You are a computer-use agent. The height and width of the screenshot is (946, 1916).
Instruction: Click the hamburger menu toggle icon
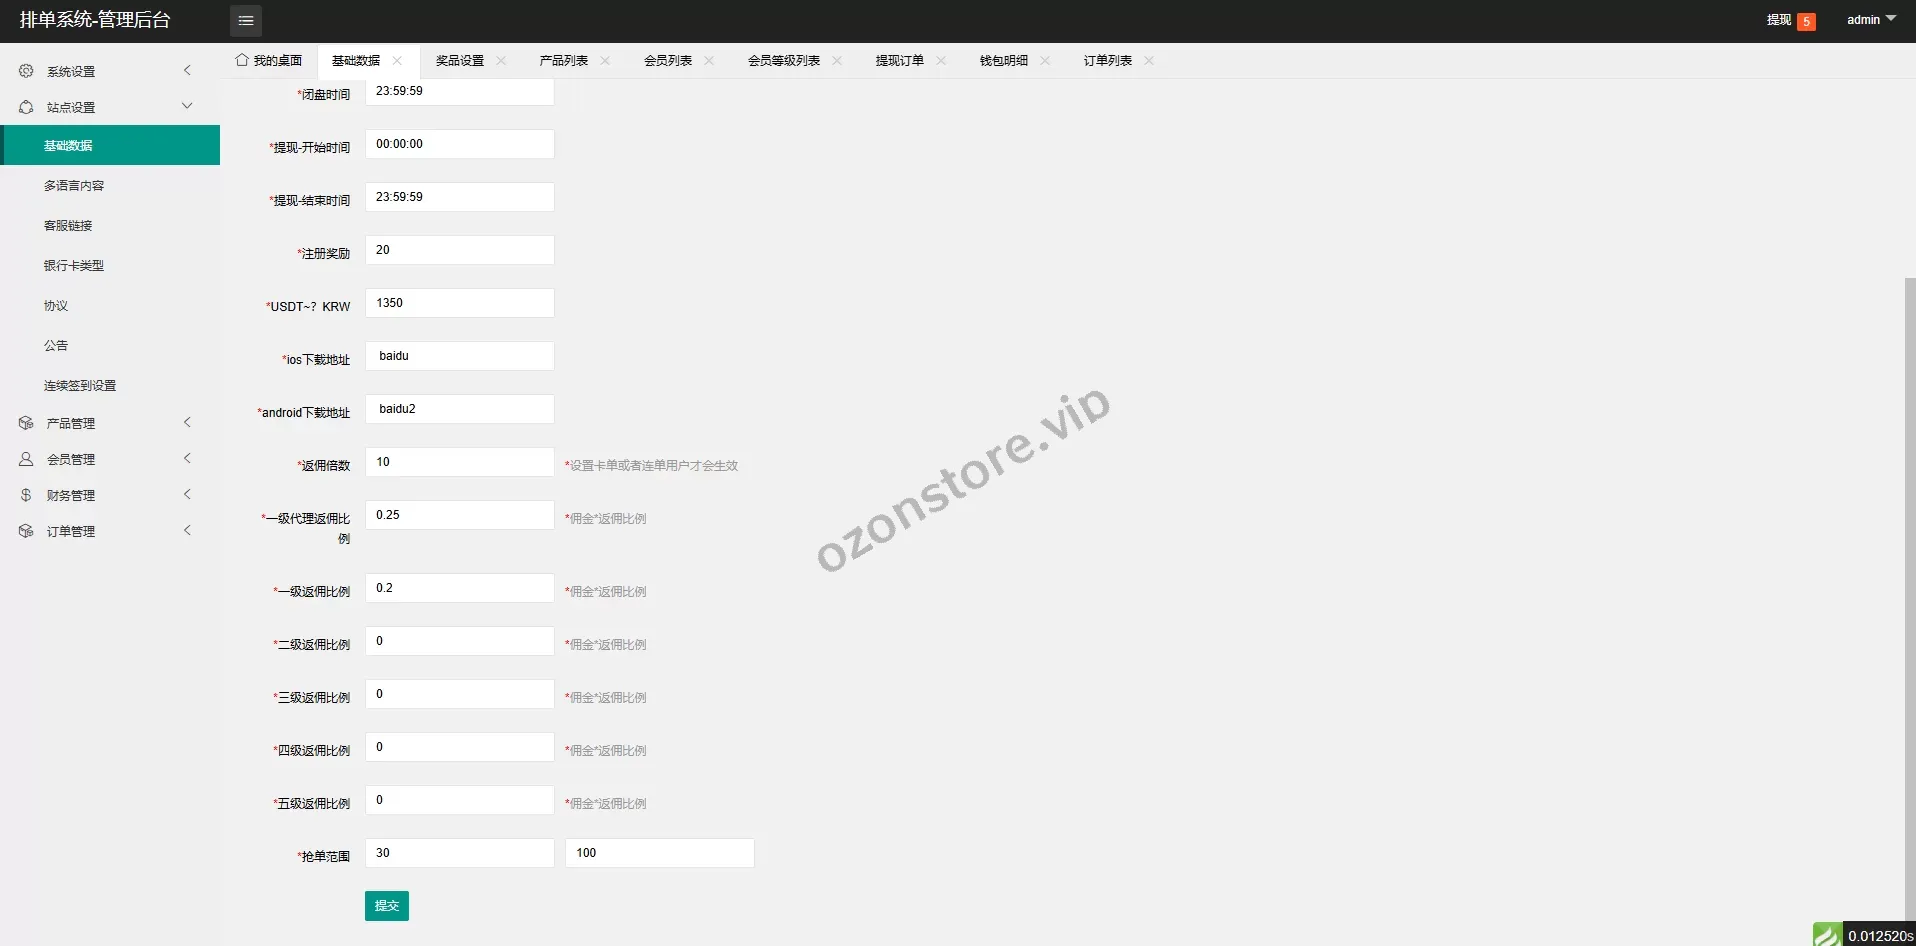[246, 20]
